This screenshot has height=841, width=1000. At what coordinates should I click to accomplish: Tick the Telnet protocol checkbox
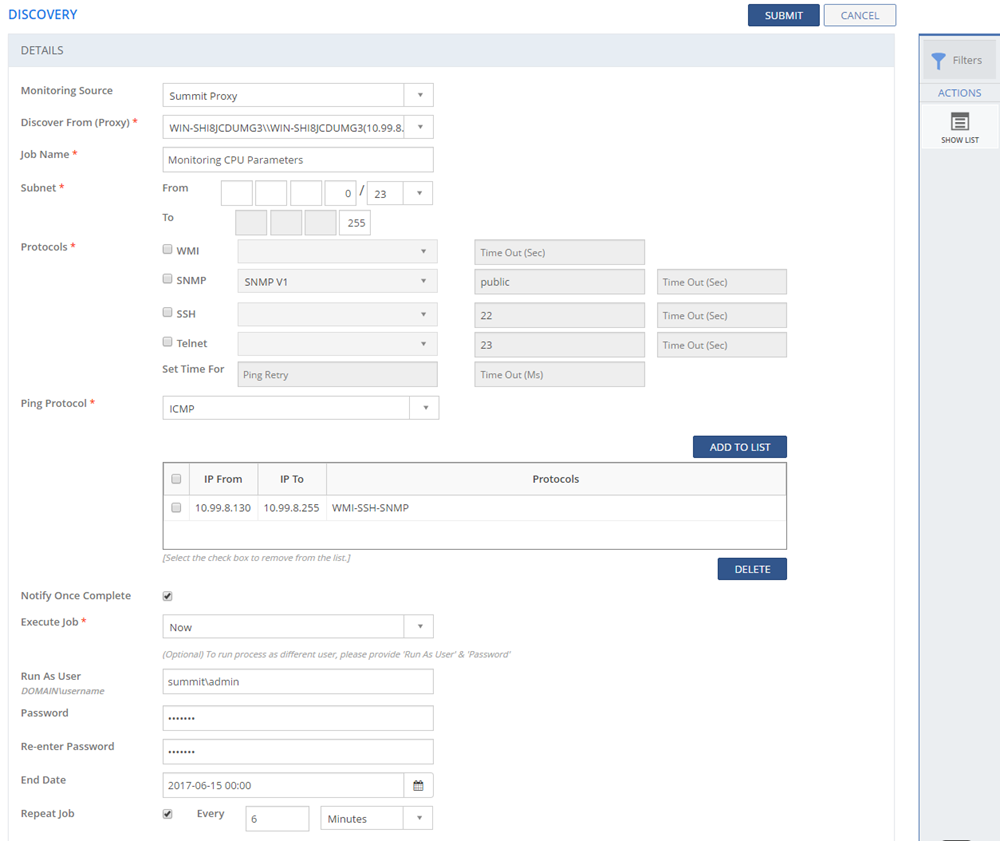(167, 342)
